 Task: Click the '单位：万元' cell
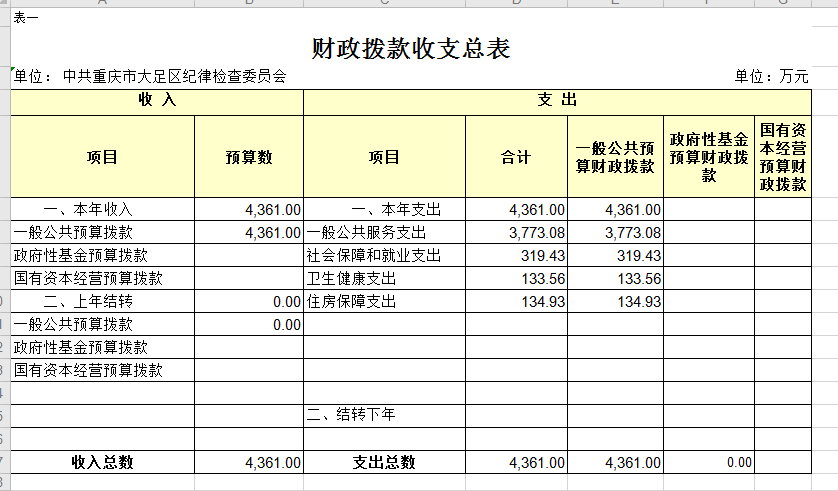coord(771,76)
